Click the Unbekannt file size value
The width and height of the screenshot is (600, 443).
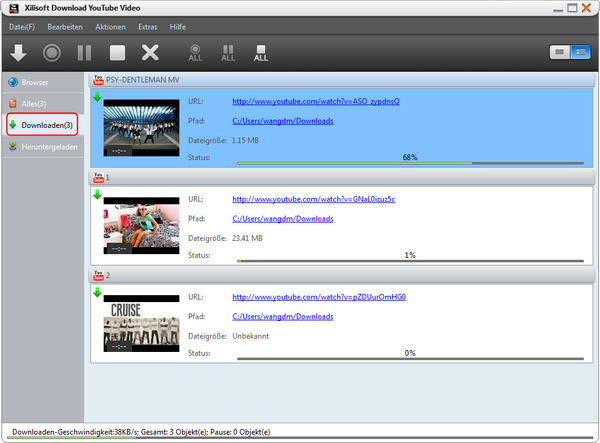pyautogui.click(x=251, y=336)
